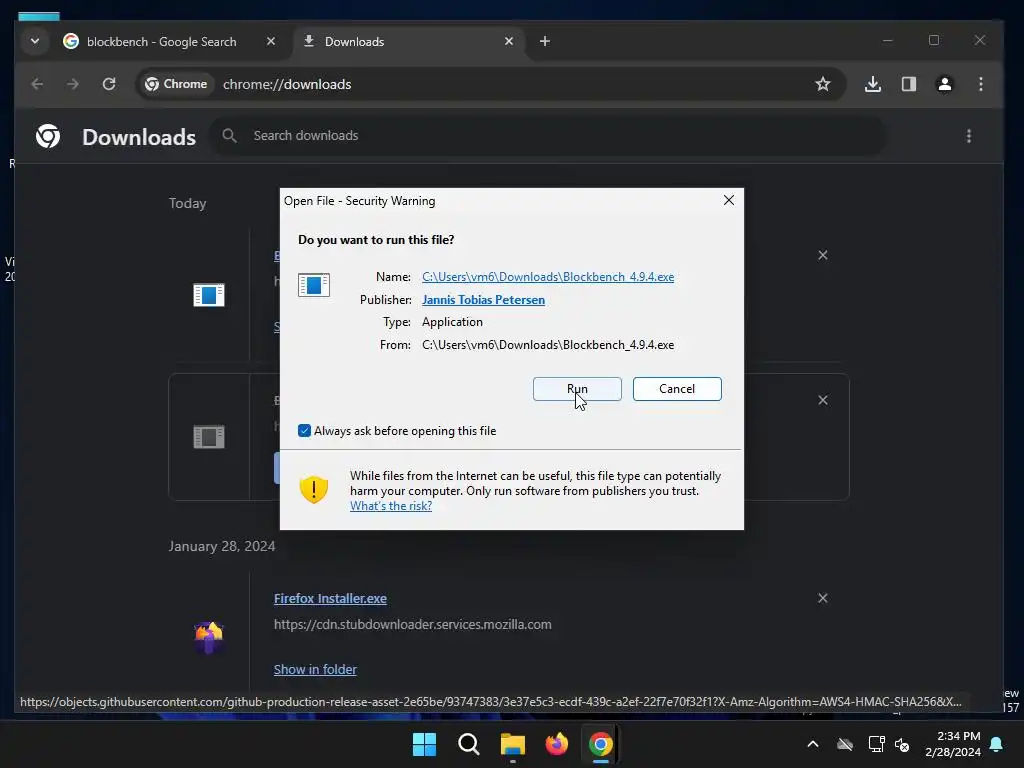Click the Firefox Installer file icon
The width and height of the screenshot is (1024, 768).
[209, 637]
